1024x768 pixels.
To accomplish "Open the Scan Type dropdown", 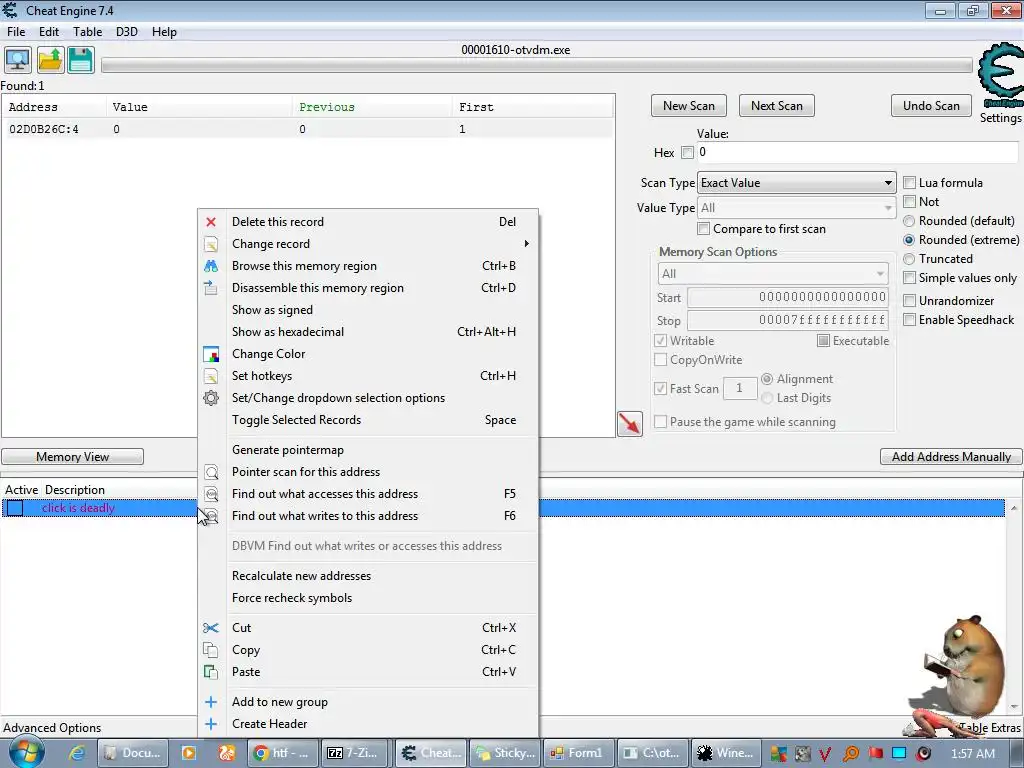I will (796, 183).
